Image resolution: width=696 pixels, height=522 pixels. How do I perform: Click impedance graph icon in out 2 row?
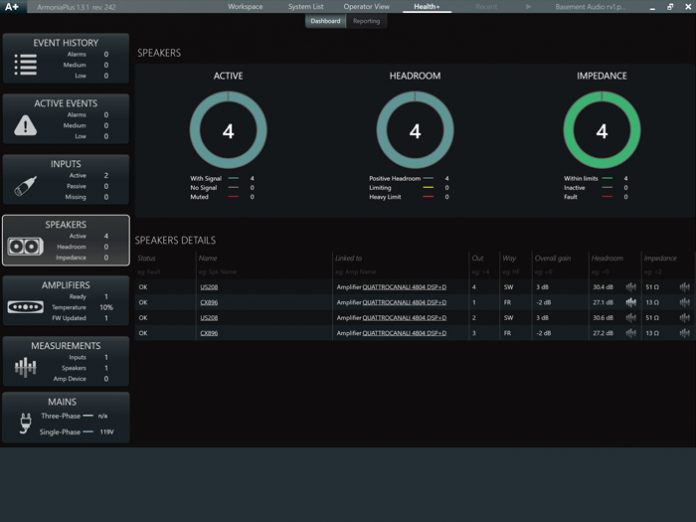[684, 318]
